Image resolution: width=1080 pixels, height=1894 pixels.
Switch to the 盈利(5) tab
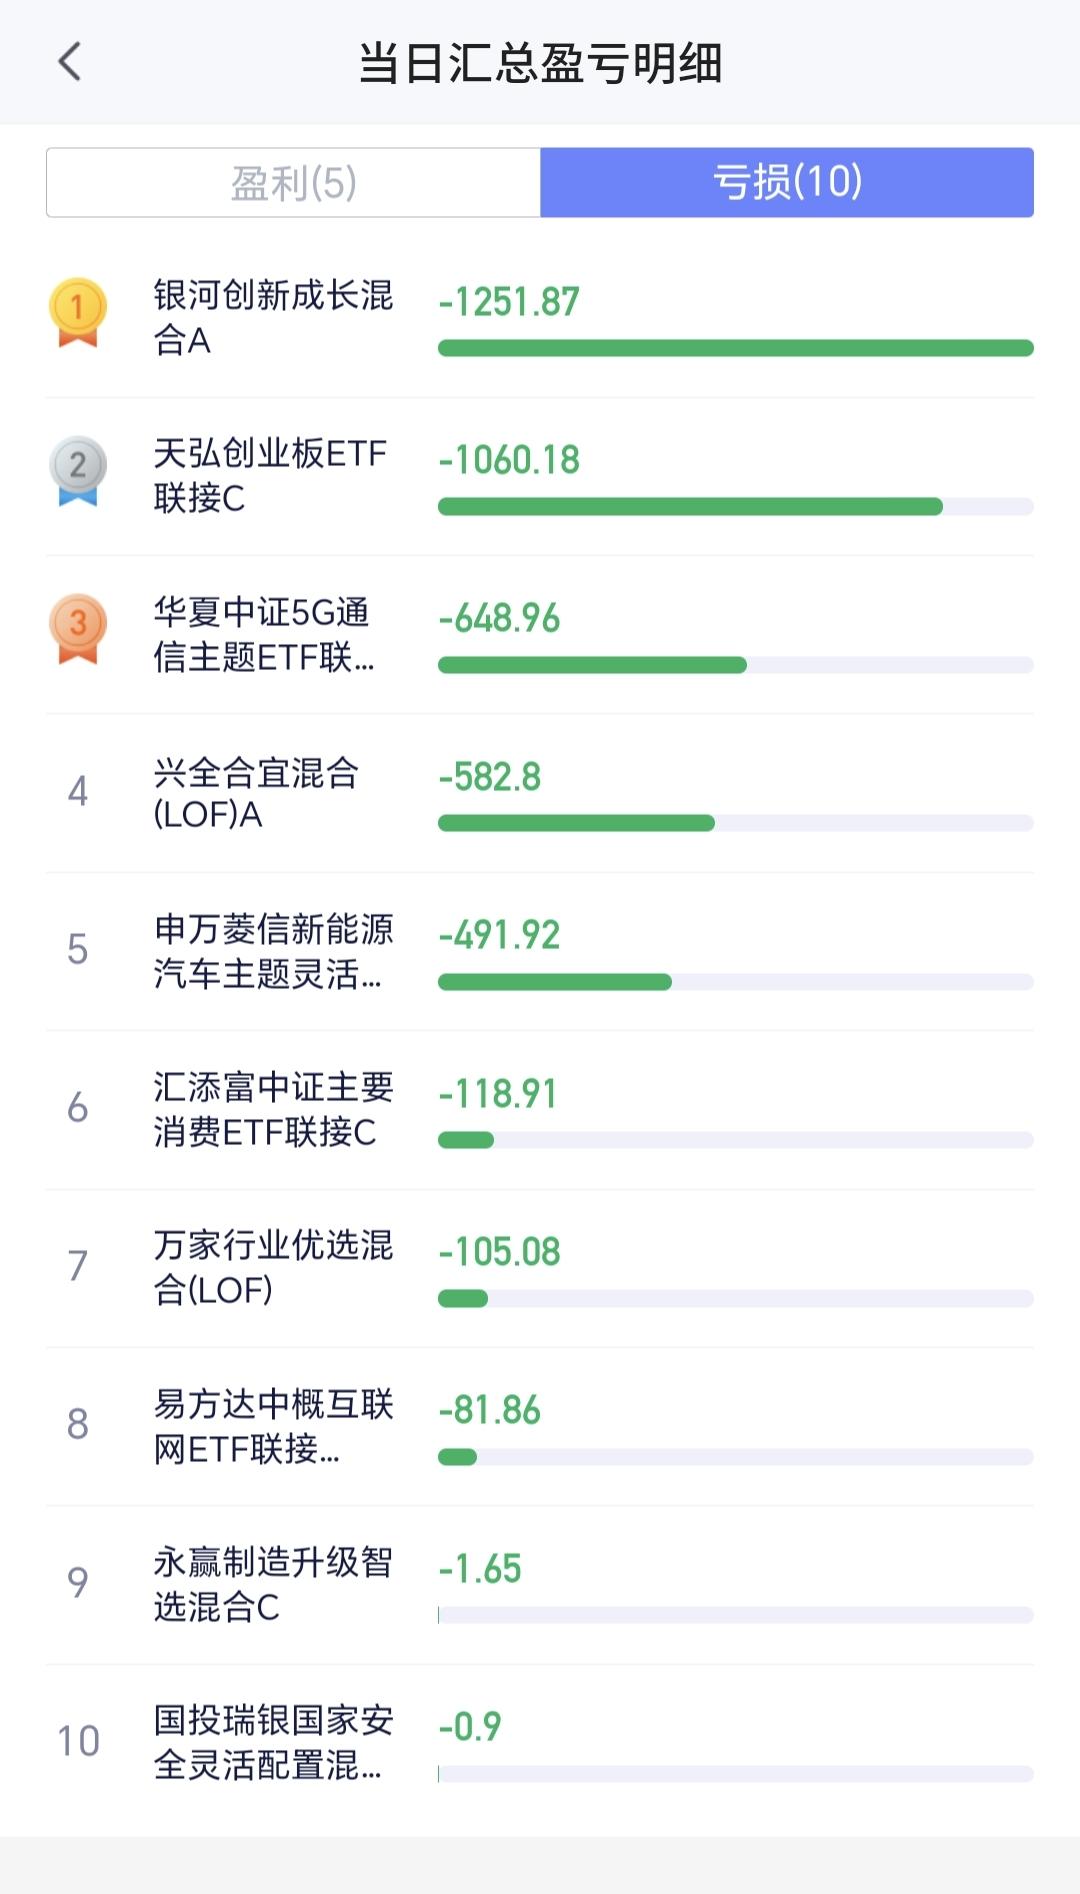click(x=293, y=182)
